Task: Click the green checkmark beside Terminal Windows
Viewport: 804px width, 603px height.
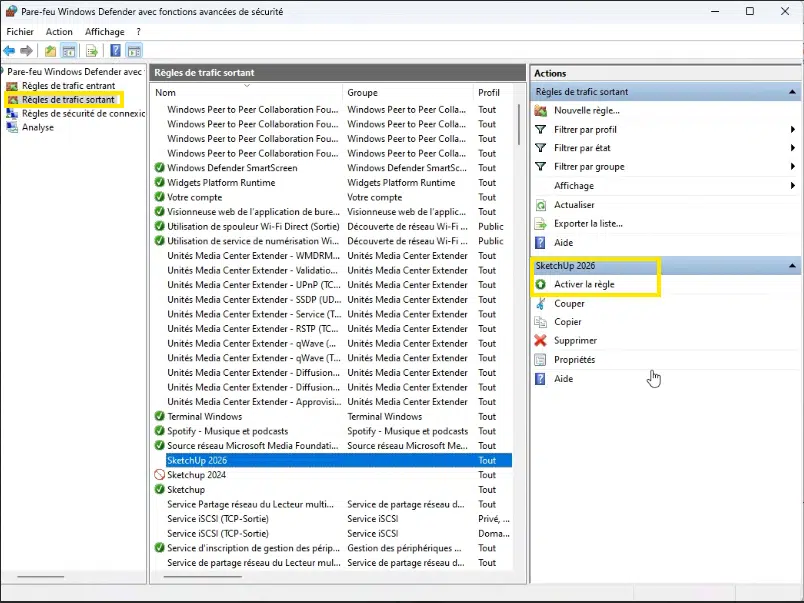Action: pos(159,417)
